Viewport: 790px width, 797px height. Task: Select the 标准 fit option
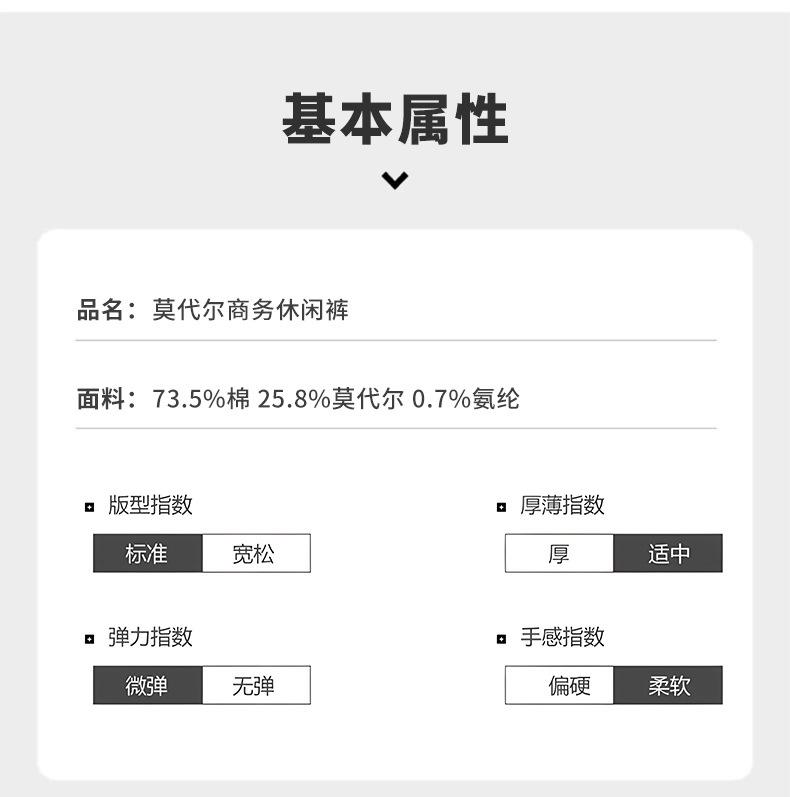[147, 553]
